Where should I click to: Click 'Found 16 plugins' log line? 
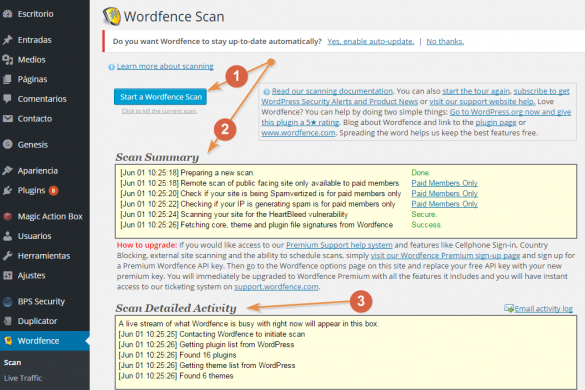tap(177, 355)
